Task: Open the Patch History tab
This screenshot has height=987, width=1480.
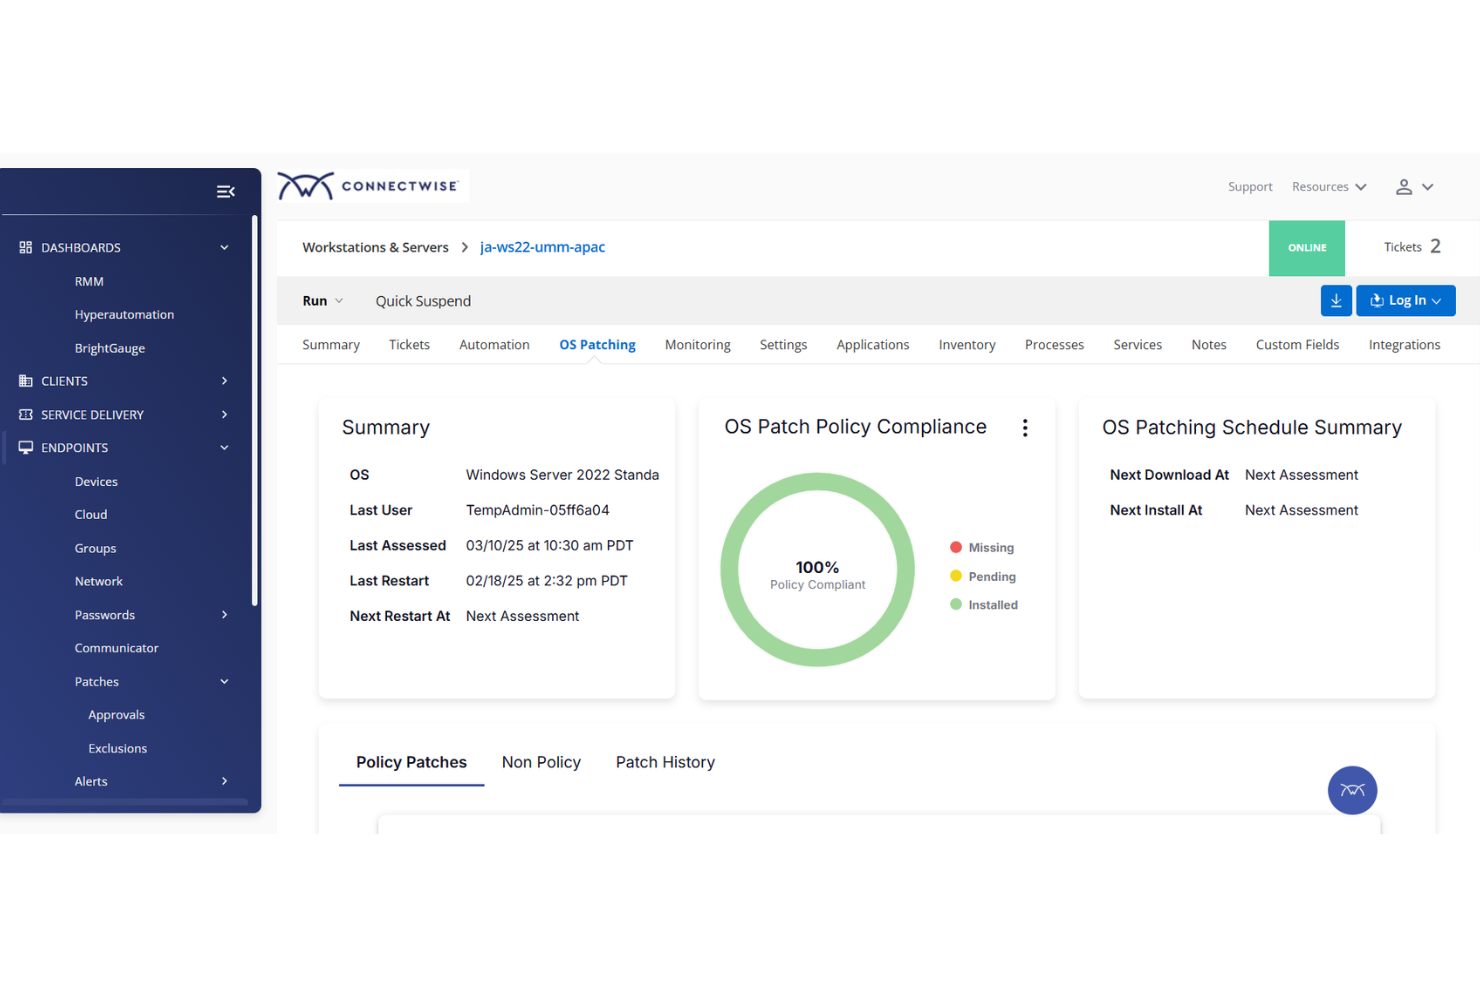Action: click(664, 762)
